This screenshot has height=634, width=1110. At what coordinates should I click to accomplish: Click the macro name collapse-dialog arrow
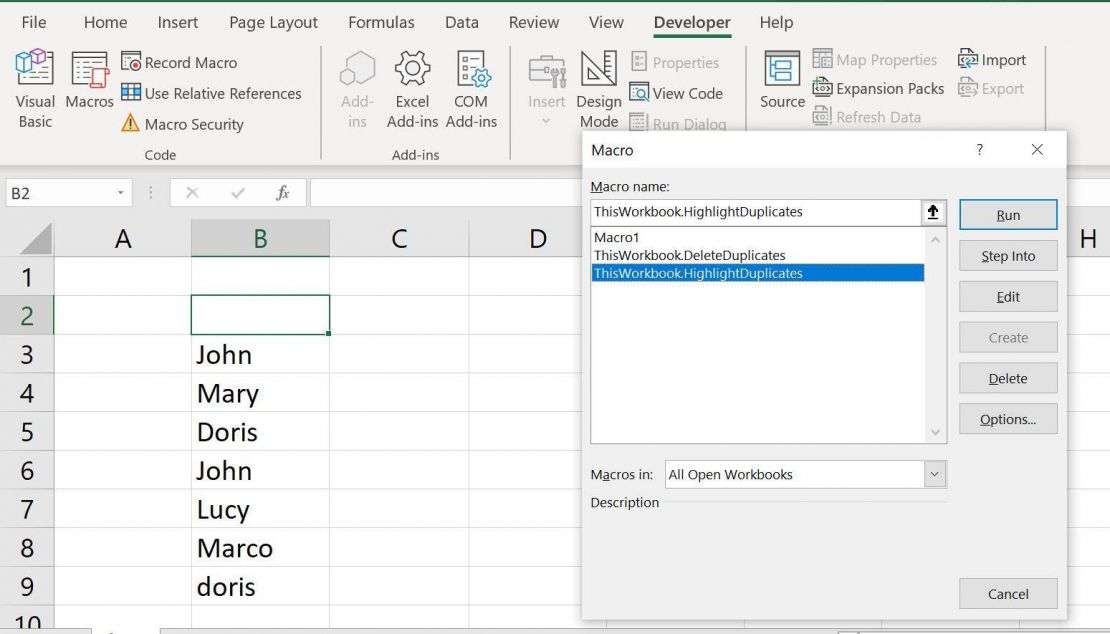click(933, 212)
